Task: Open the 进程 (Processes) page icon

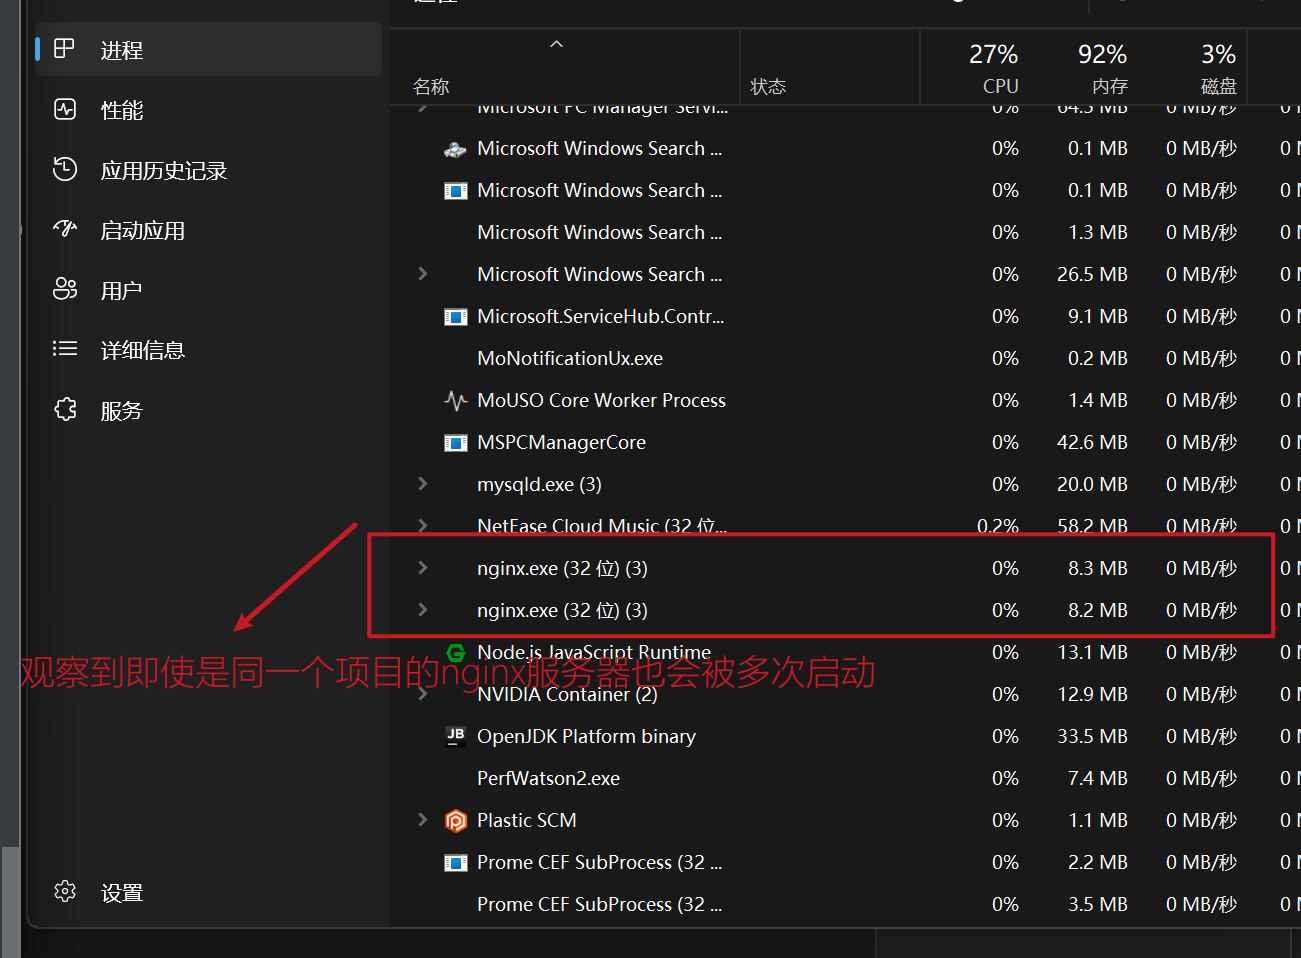Action: 64,49
